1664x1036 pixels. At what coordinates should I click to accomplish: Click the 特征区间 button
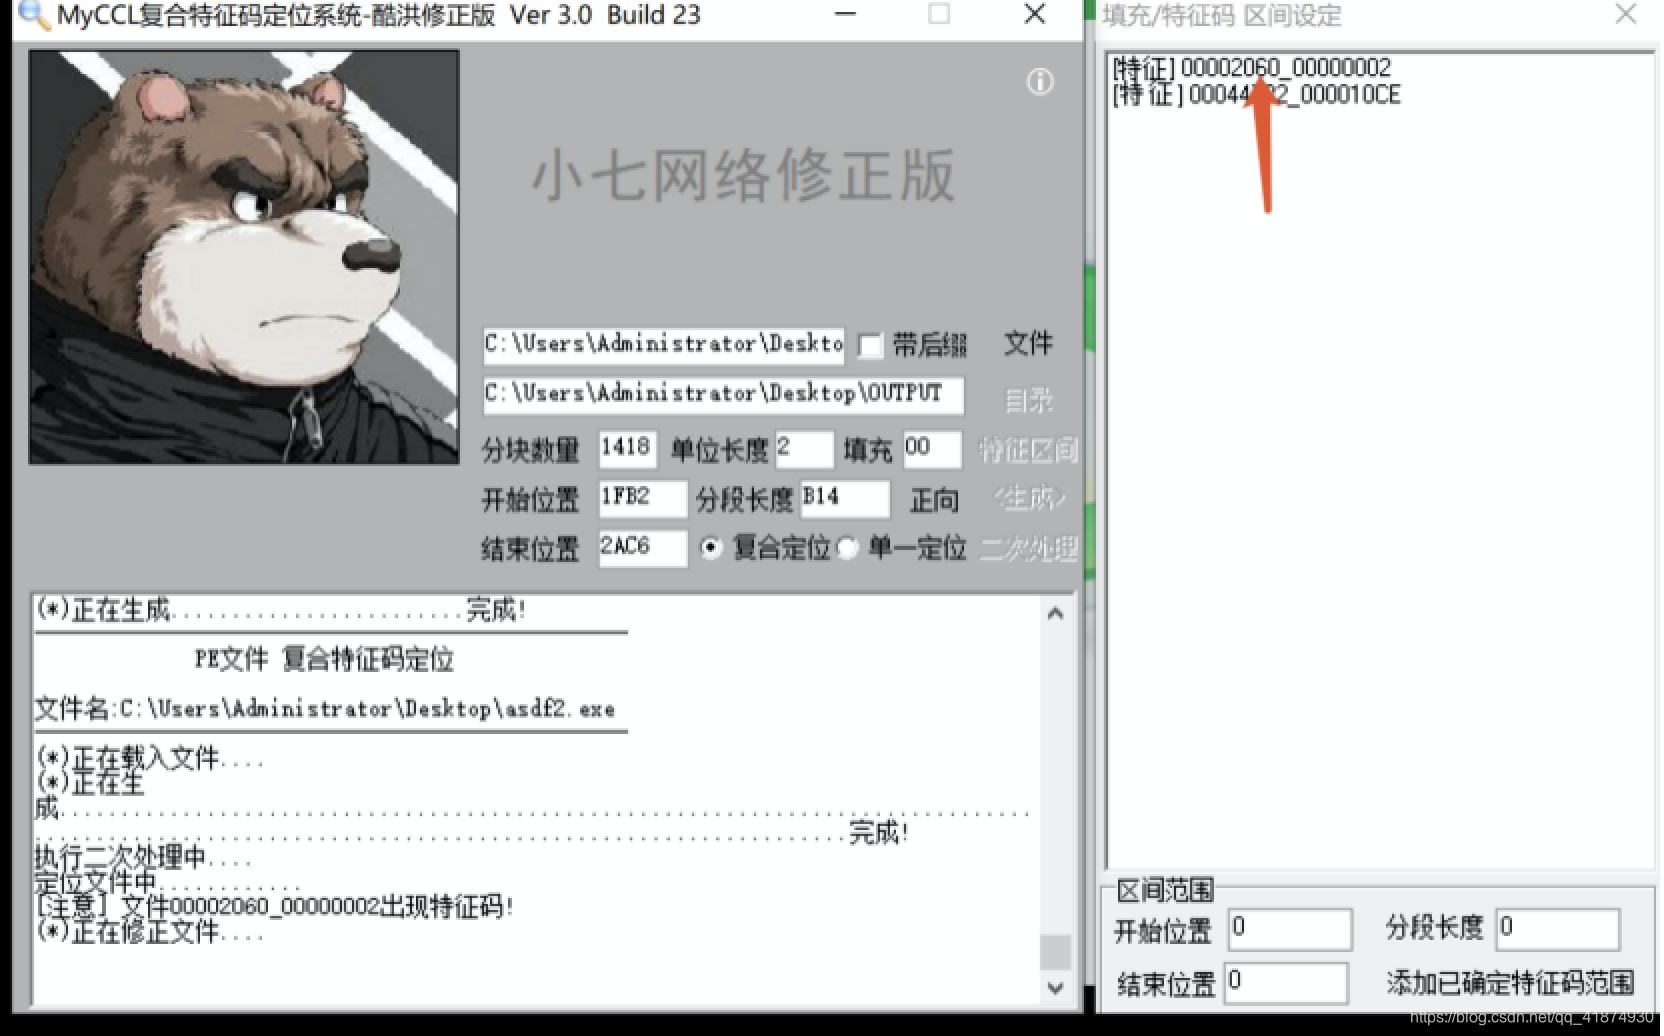point(1028,450)
